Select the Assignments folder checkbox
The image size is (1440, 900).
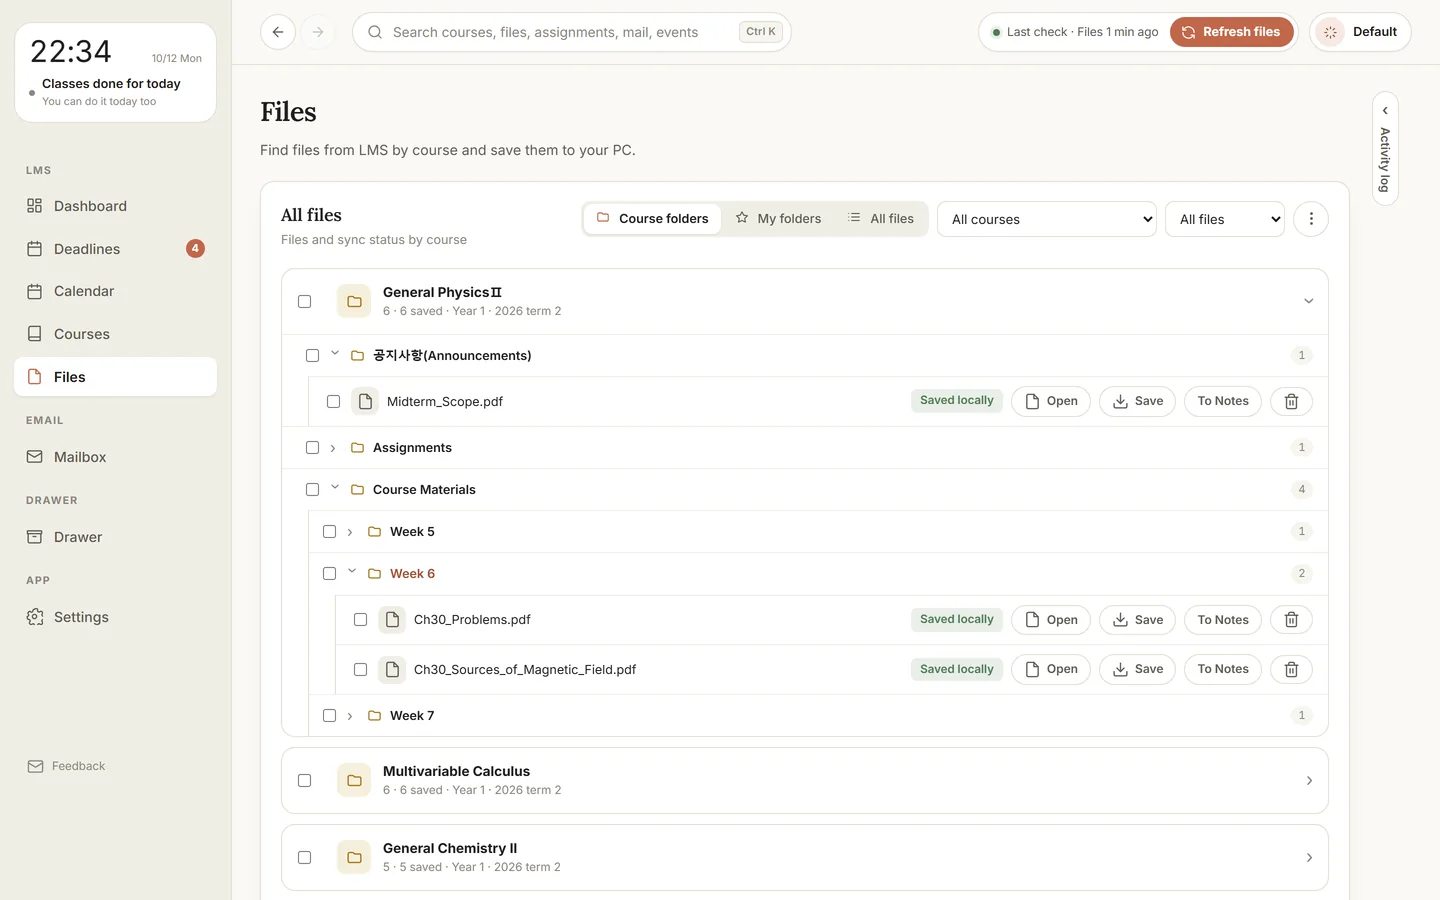[312, 447]
